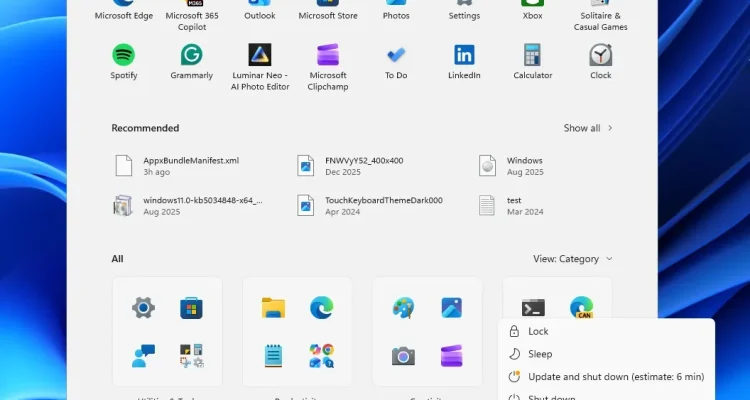This screenshot has width=750, height=400.
Task: Expand the small app cluster with the calculator and snipping icons
Action: [191, 356]
